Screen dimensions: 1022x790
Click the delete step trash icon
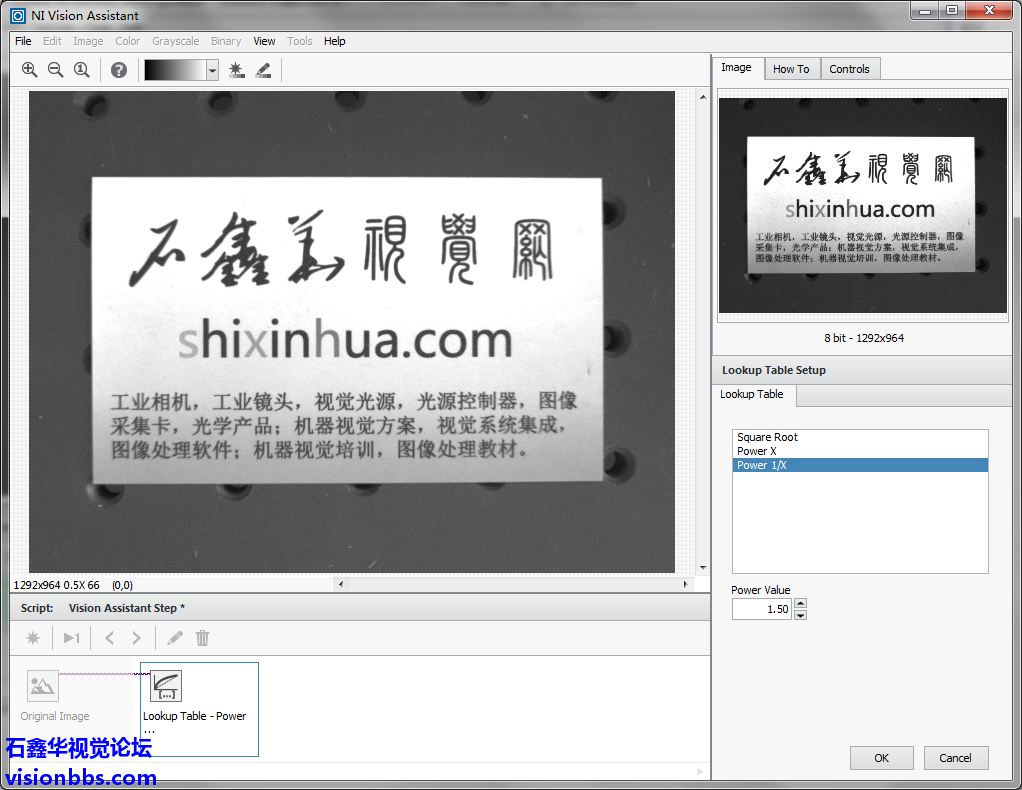[202, 638]
